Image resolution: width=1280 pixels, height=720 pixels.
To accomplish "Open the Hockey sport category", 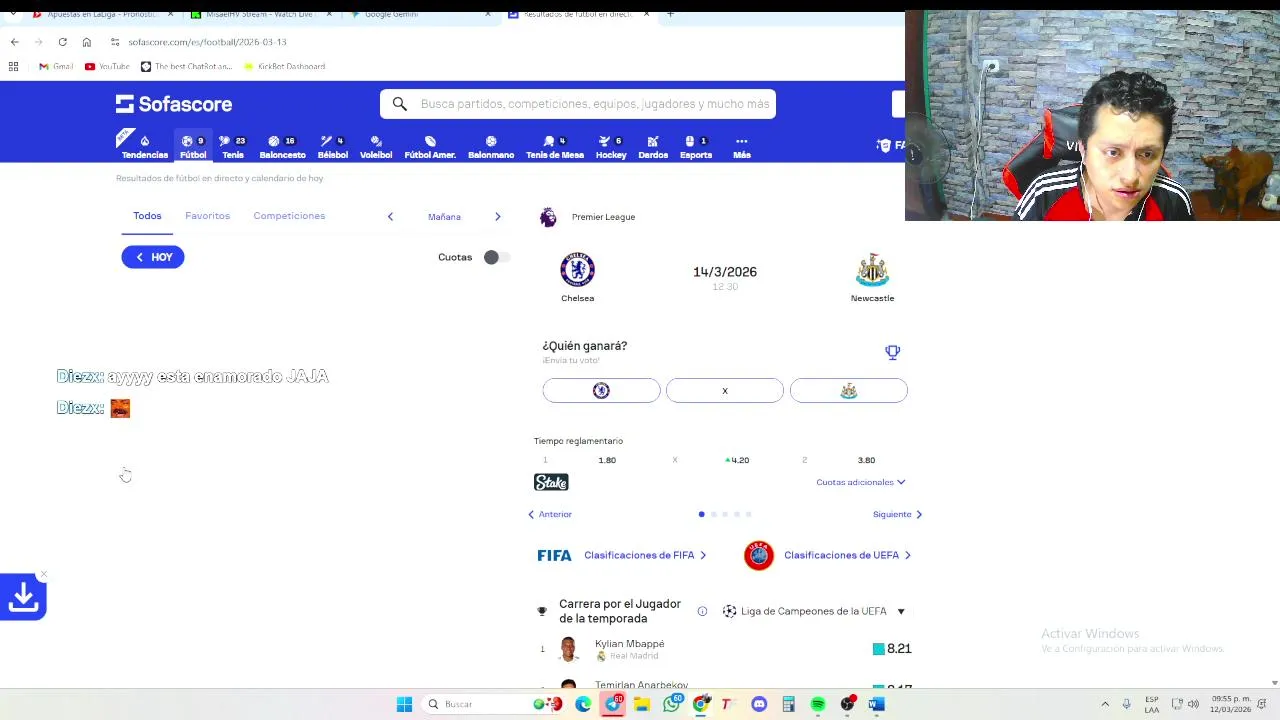I will tap(611, 147).
